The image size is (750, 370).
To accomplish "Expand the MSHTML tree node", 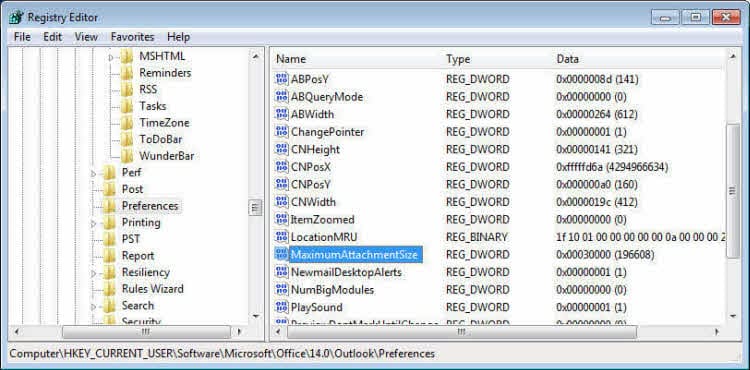I will (x=111, y=57).
